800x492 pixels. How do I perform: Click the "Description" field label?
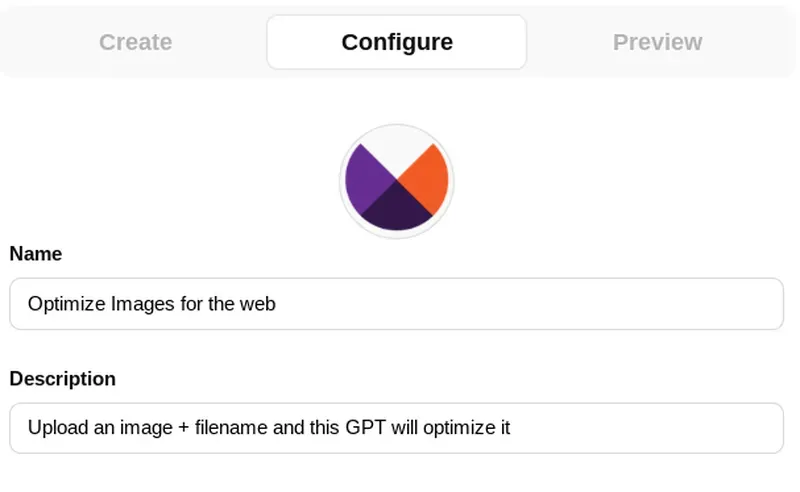click(63, 379)
